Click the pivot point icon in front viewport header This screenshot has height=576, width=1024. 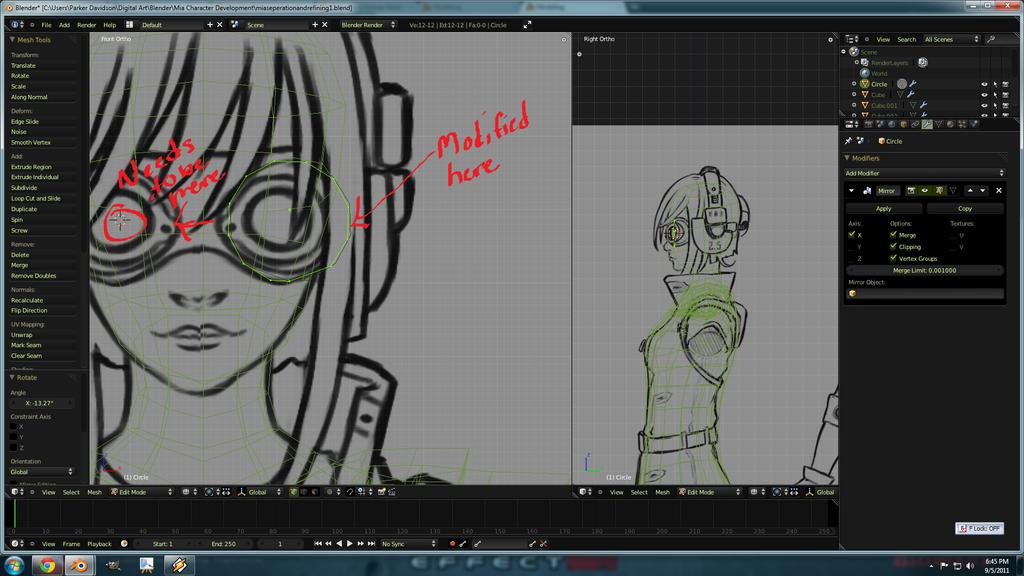coord(209,492)
